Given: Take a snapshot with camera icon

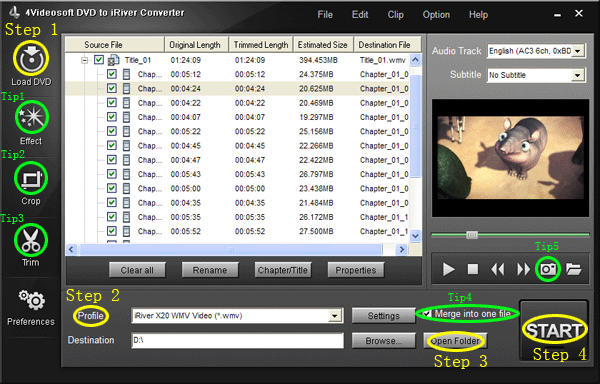Looking at the screenshot, I should 548,269.
